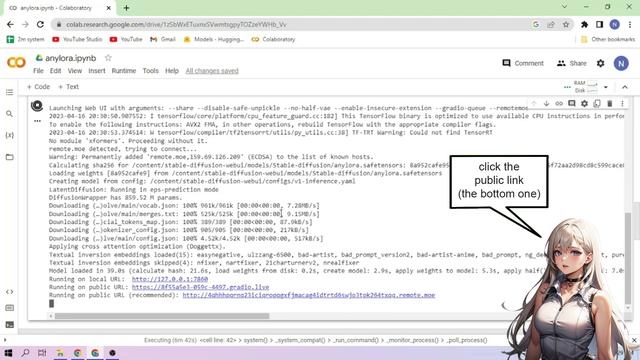
Task: Open the Edit menu
Action: click(56, 71)
